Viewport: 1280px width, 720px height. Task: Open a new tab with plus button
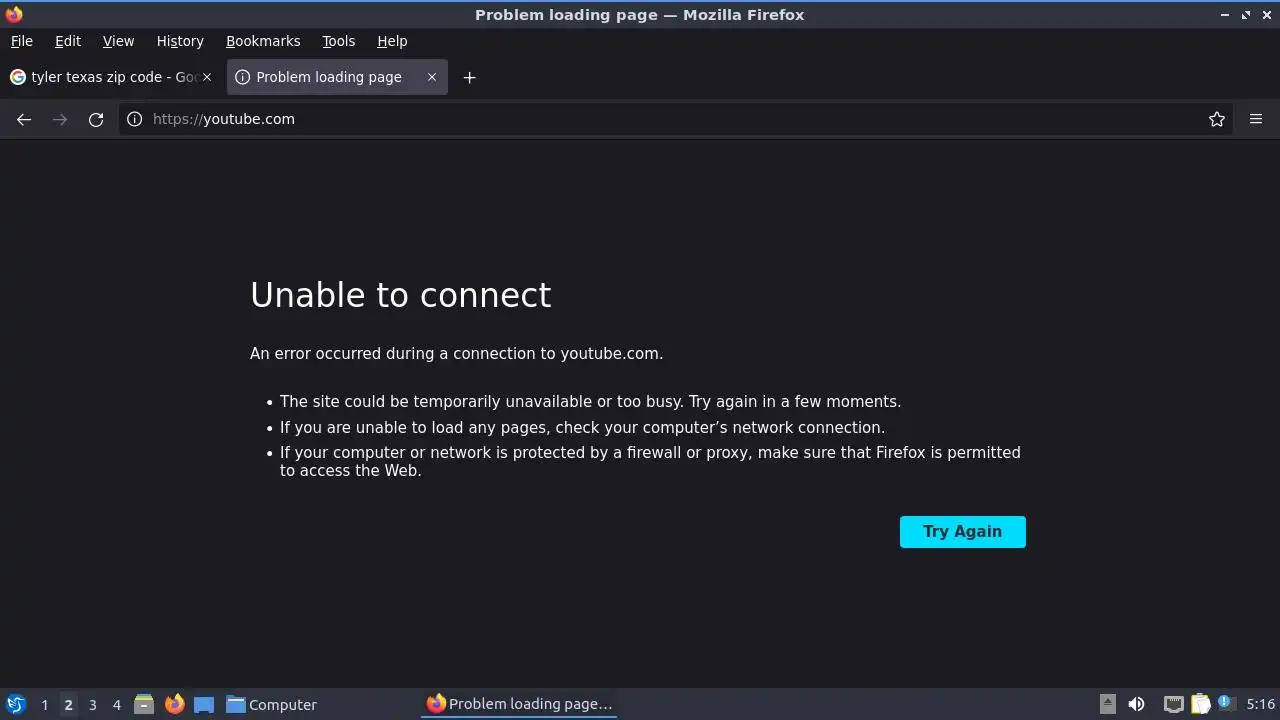pyautogui.click(x=469, y=77)
